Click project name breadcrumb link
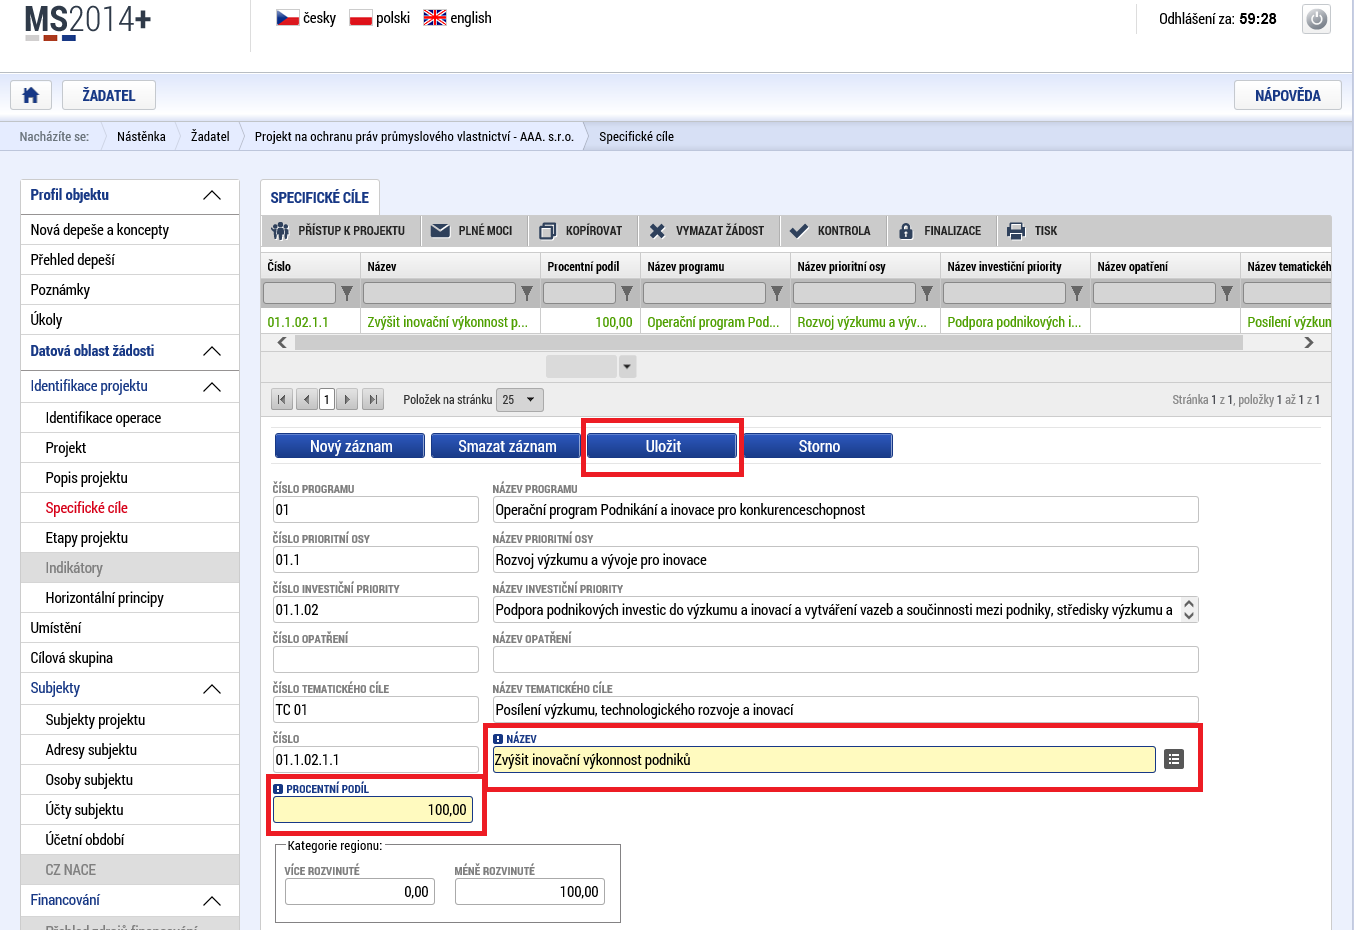1354x930 pixels. pyautogui.click(x=414, y=137)
